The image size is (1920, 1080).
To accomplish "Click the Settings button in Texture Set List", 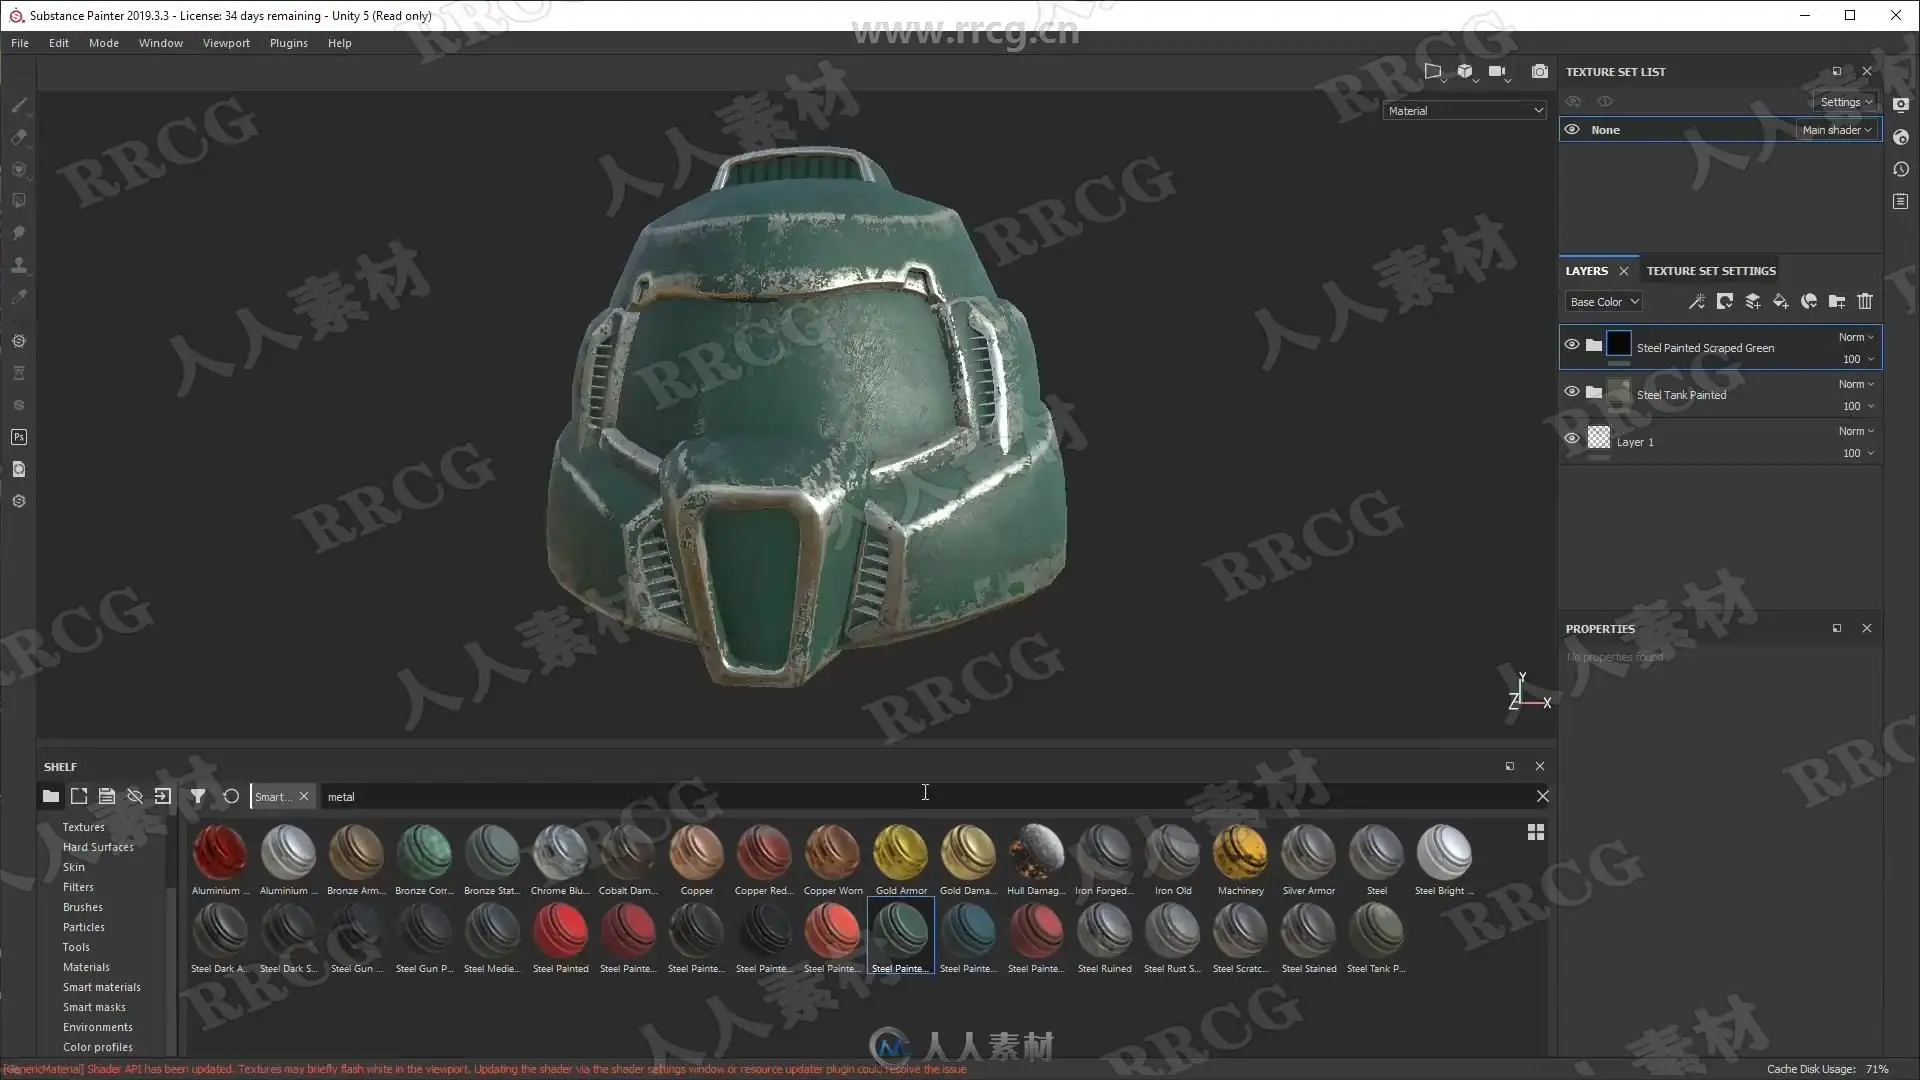I will 1845,102.
